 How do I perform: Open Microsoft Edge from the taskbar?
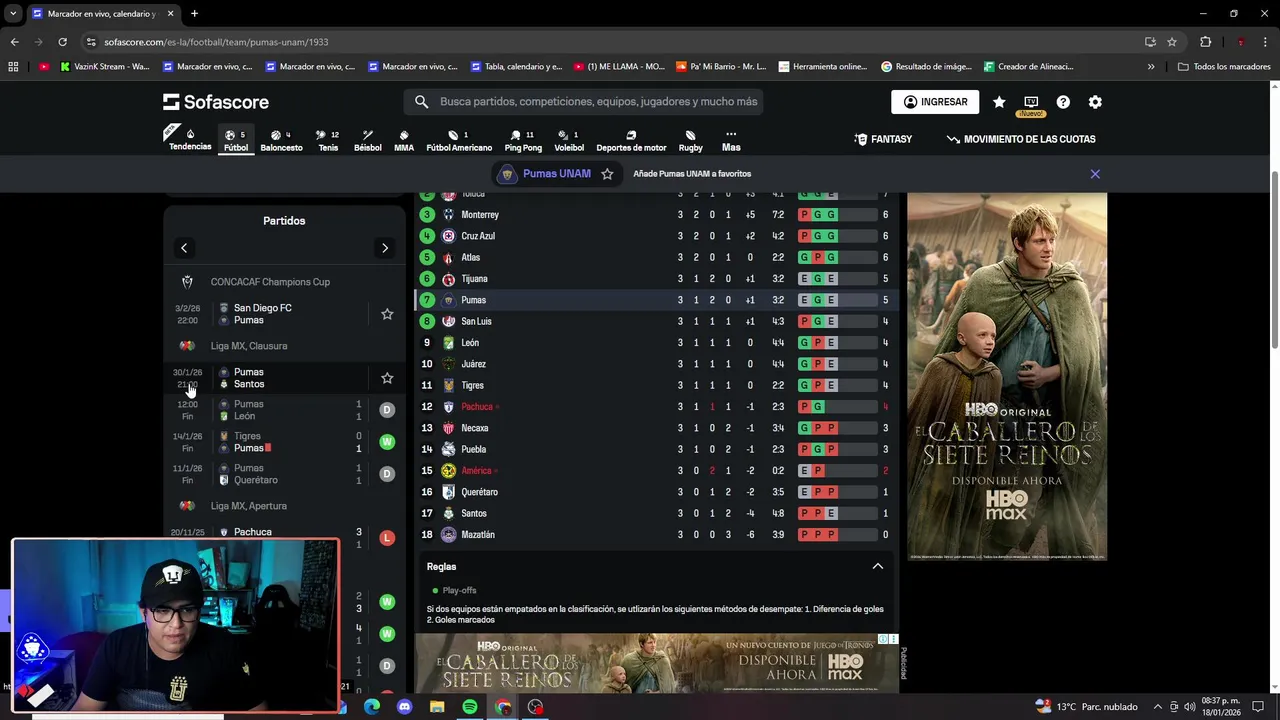371,707
